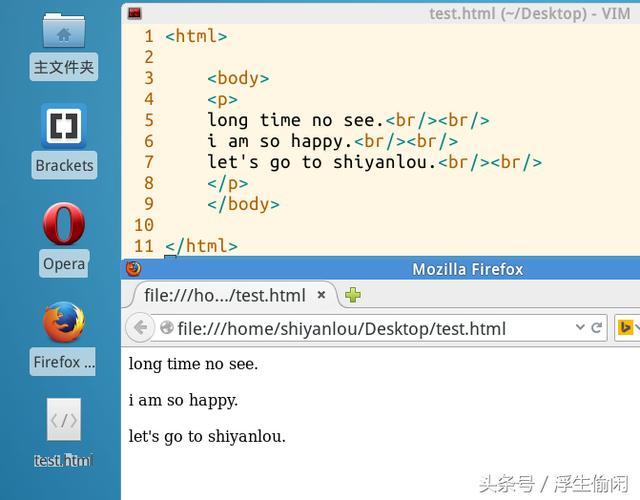The height and width of the screenshot is (500, 640).
Task: Close the test.html browser tab
Action: (x=321, y=295)
